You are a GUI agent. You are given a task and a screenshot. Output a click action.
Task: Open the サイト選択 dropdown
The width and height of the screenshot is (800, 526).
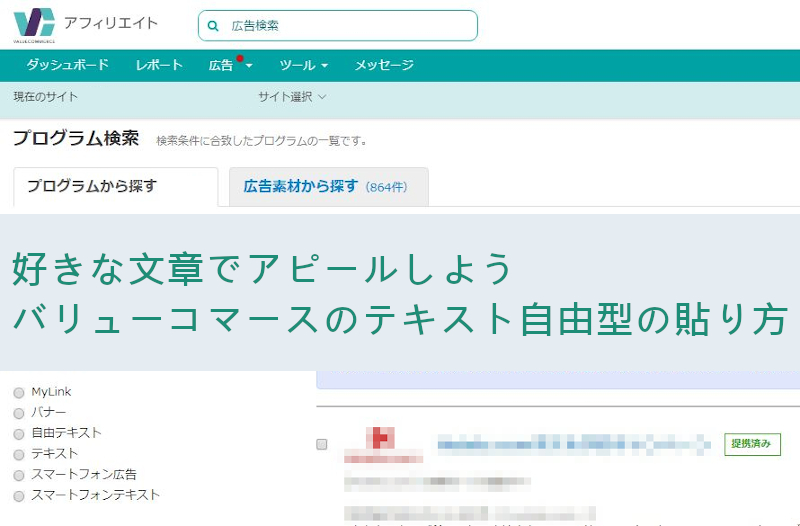(x=292, y=96)
